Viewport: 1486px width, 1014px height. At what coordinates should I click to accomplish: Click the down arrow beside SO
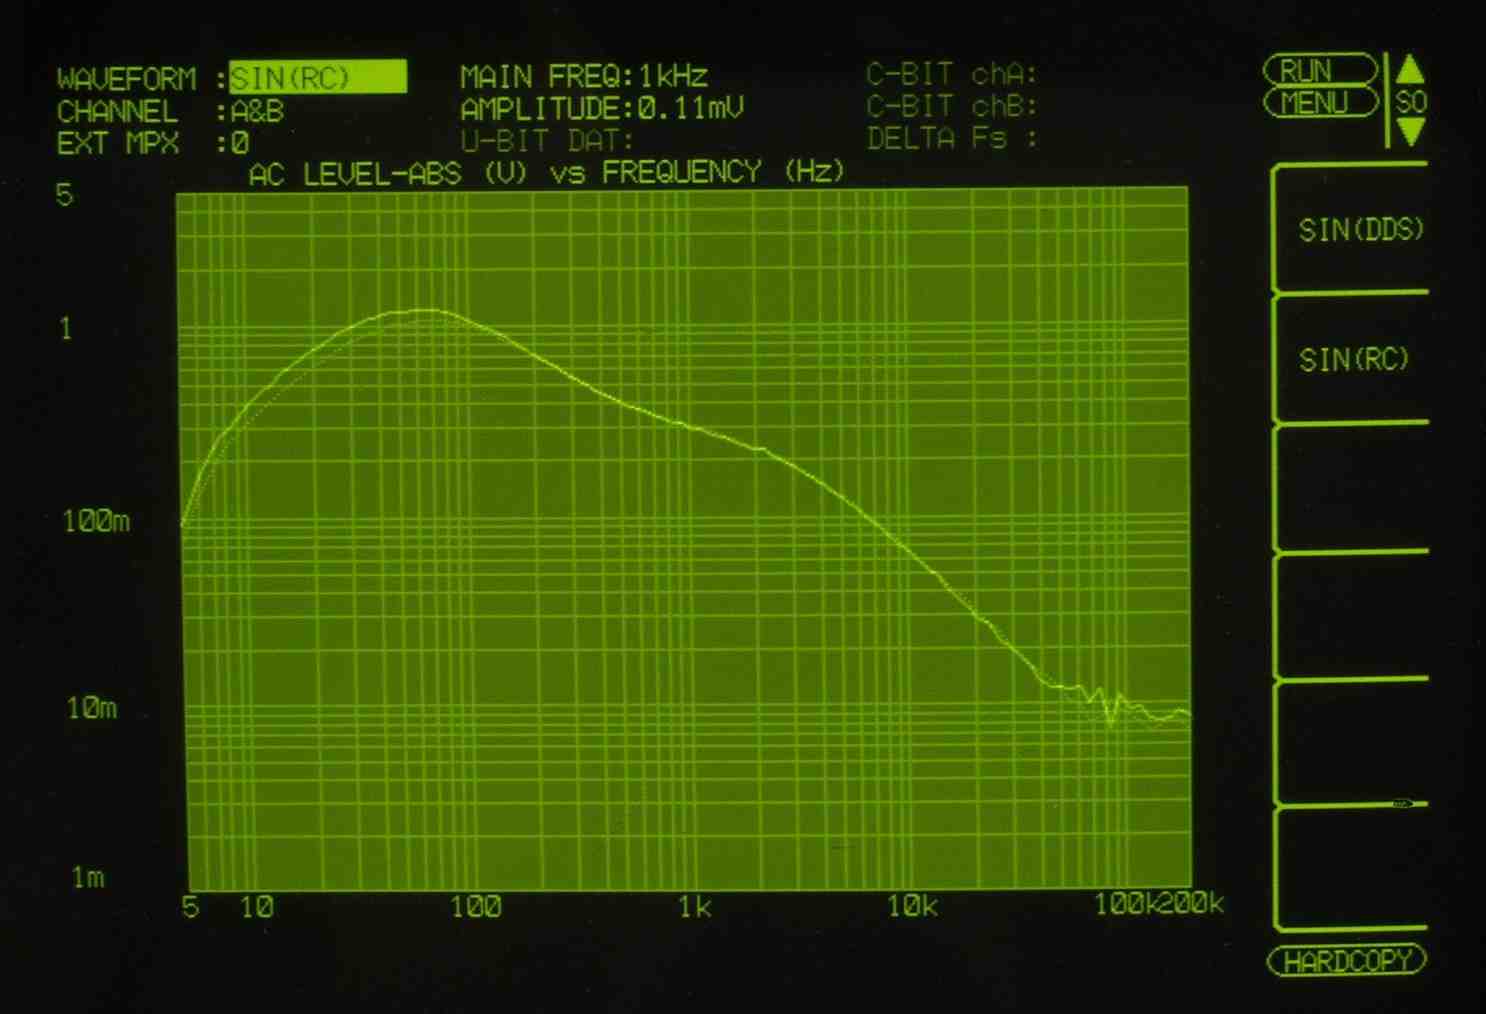point(1410,131)
